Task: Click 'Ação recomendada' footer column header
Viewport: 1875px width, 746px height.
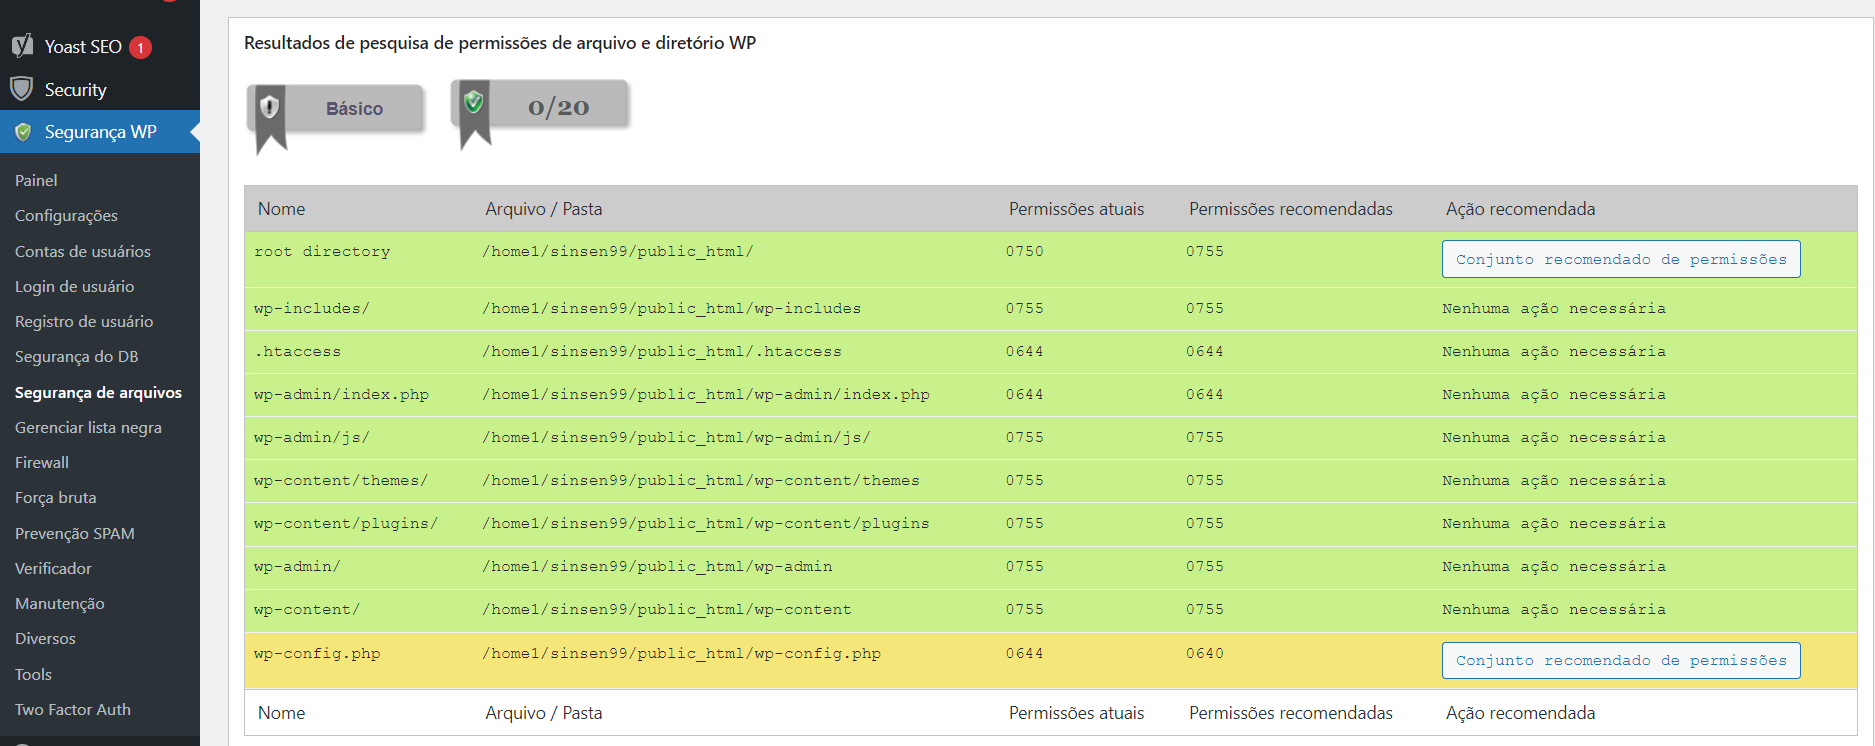Action: 1521,713
